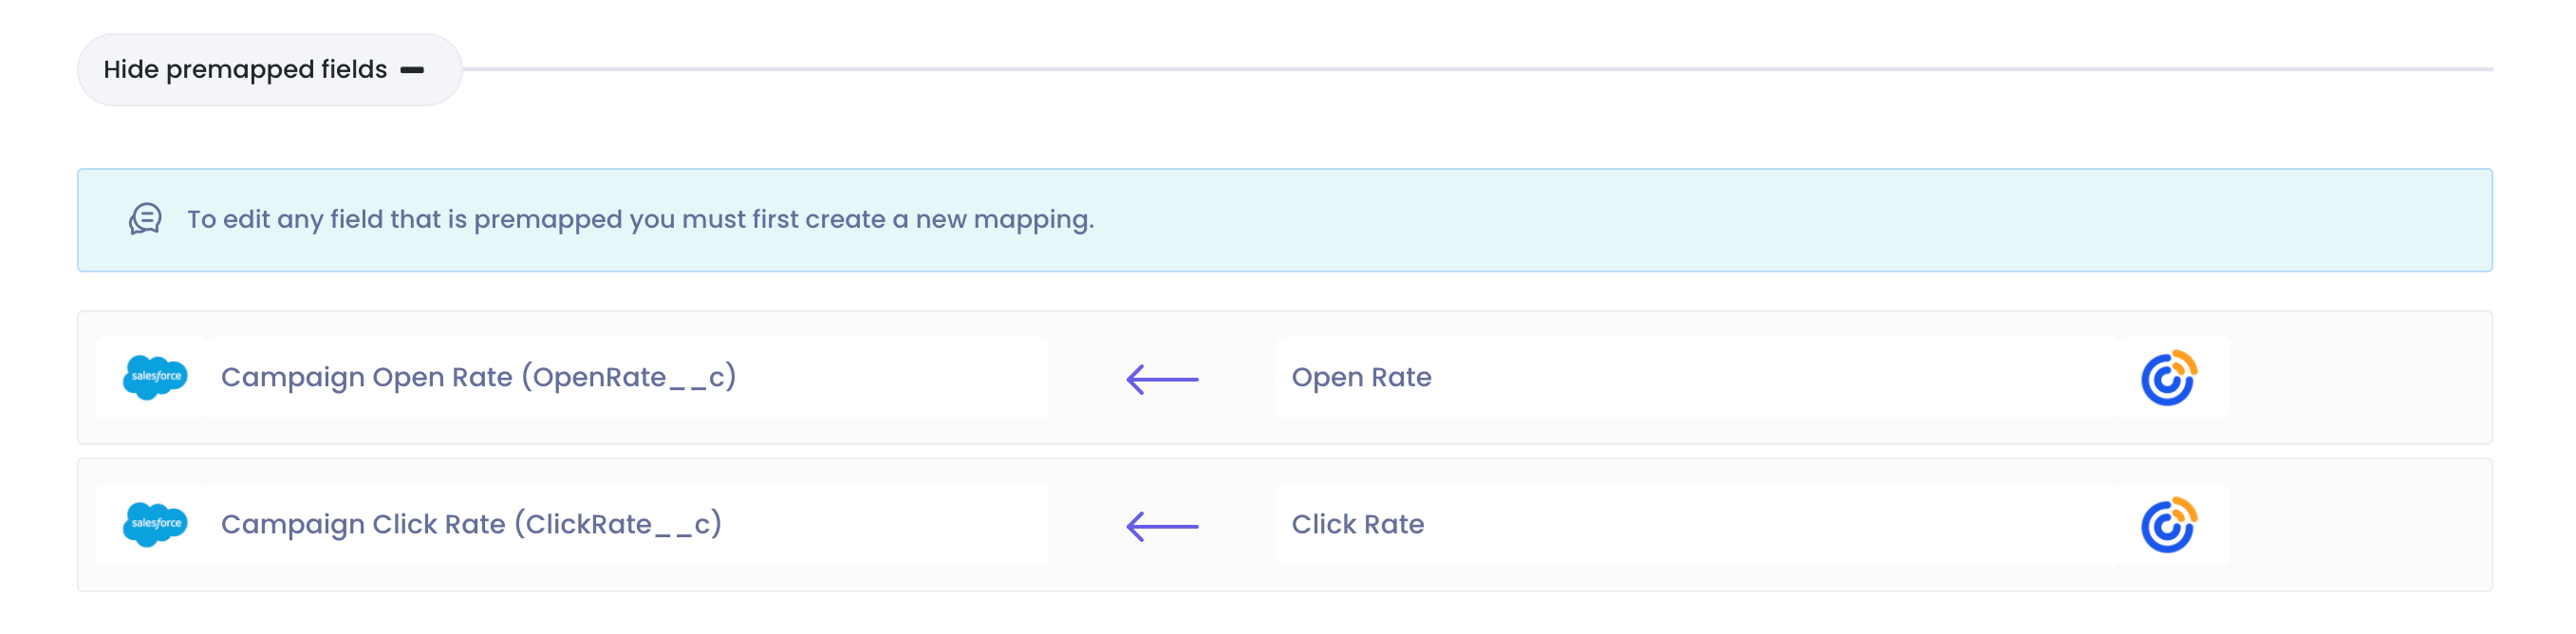Select the Campaign Open Rate (OpenRate__c) label

[x=480, y=377]
